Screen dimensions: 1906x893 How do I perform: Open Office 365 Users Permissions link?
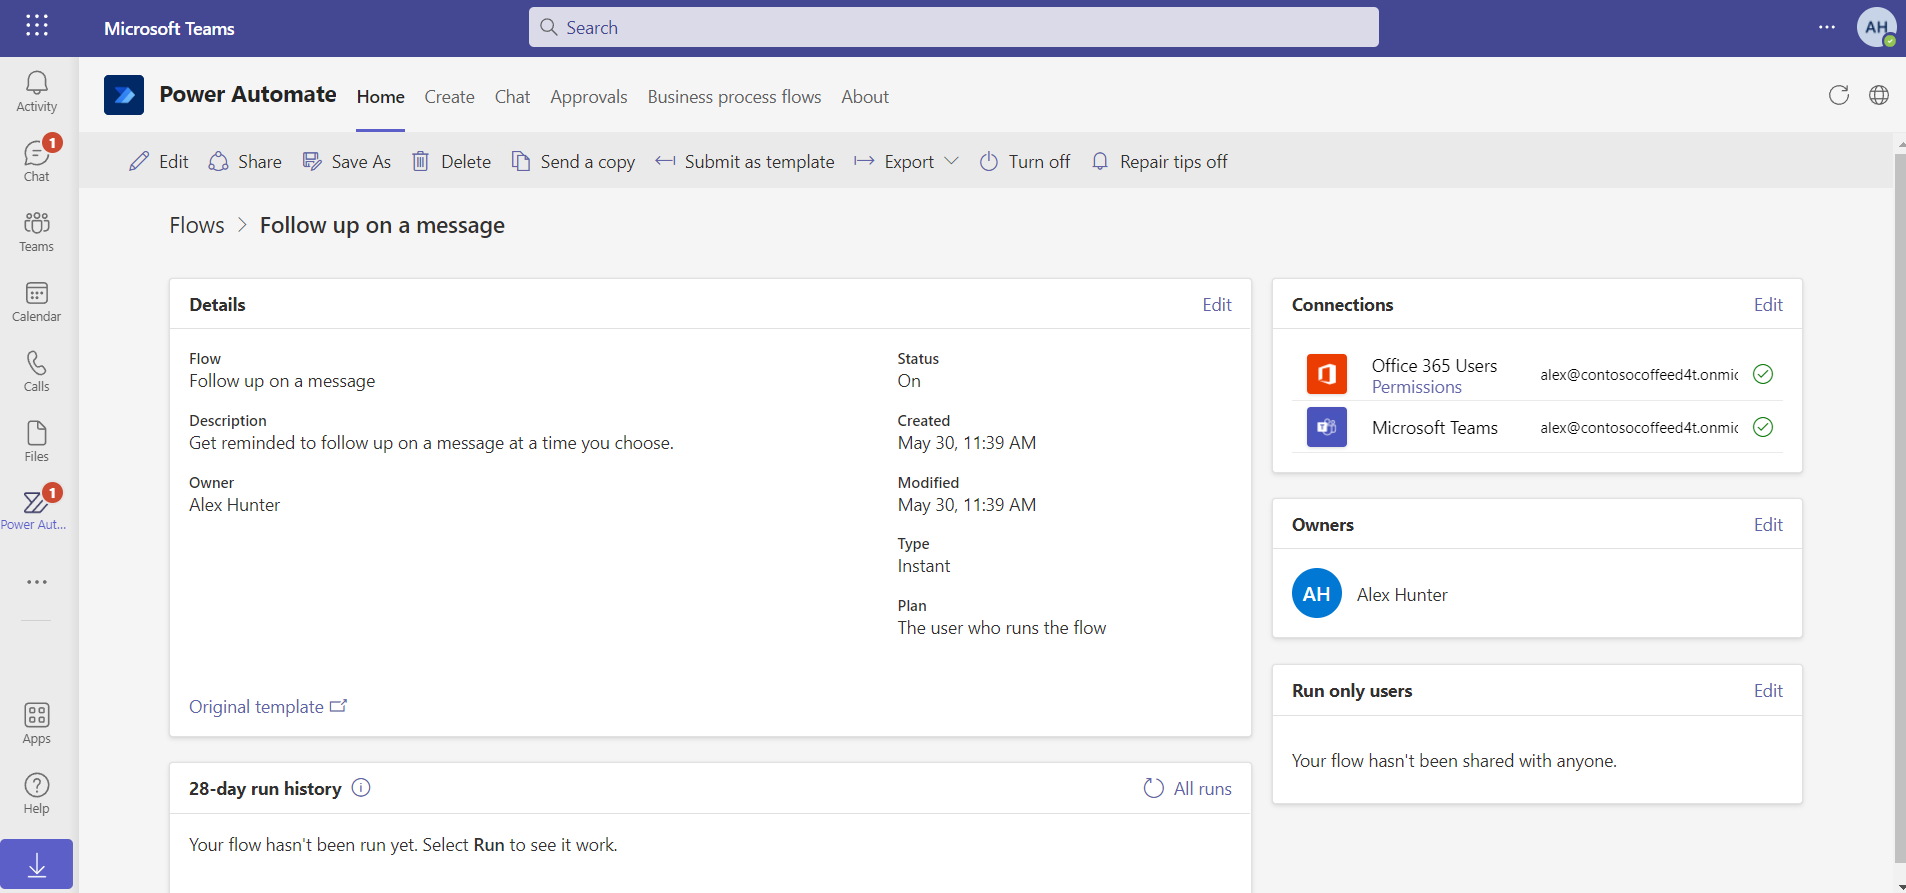(x=1416, y=387)
